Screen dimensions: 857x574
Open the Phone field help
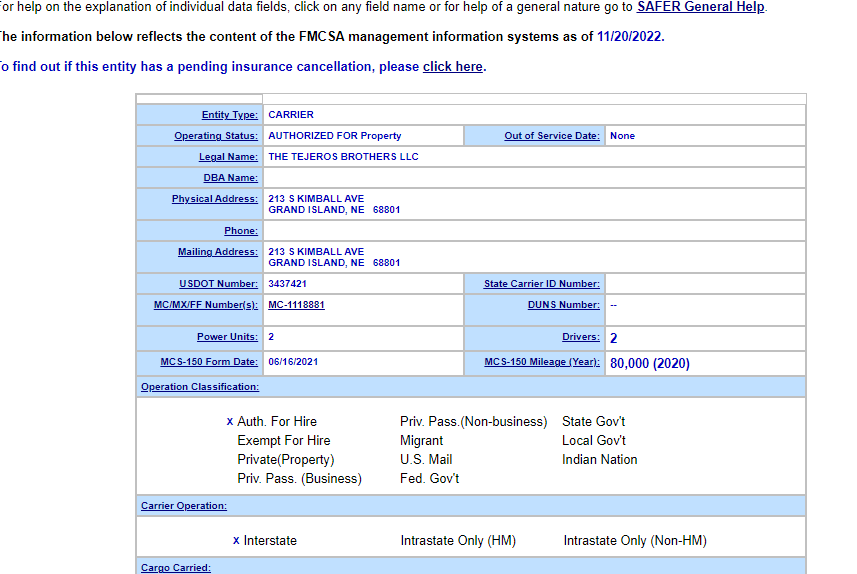[241, 231]
